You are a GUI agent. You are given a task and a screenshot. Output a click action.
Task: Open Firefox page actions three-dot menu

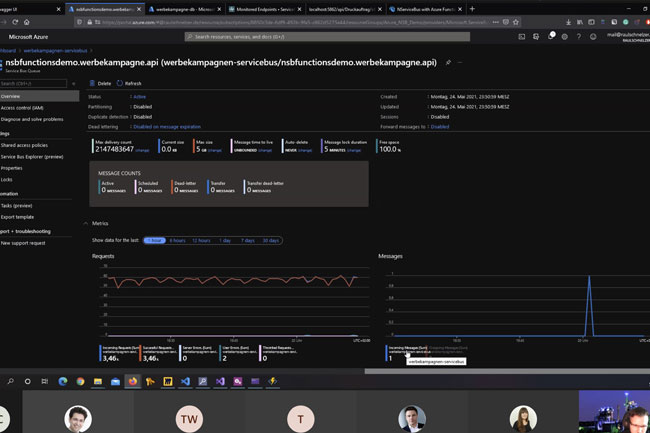(496, 22)
